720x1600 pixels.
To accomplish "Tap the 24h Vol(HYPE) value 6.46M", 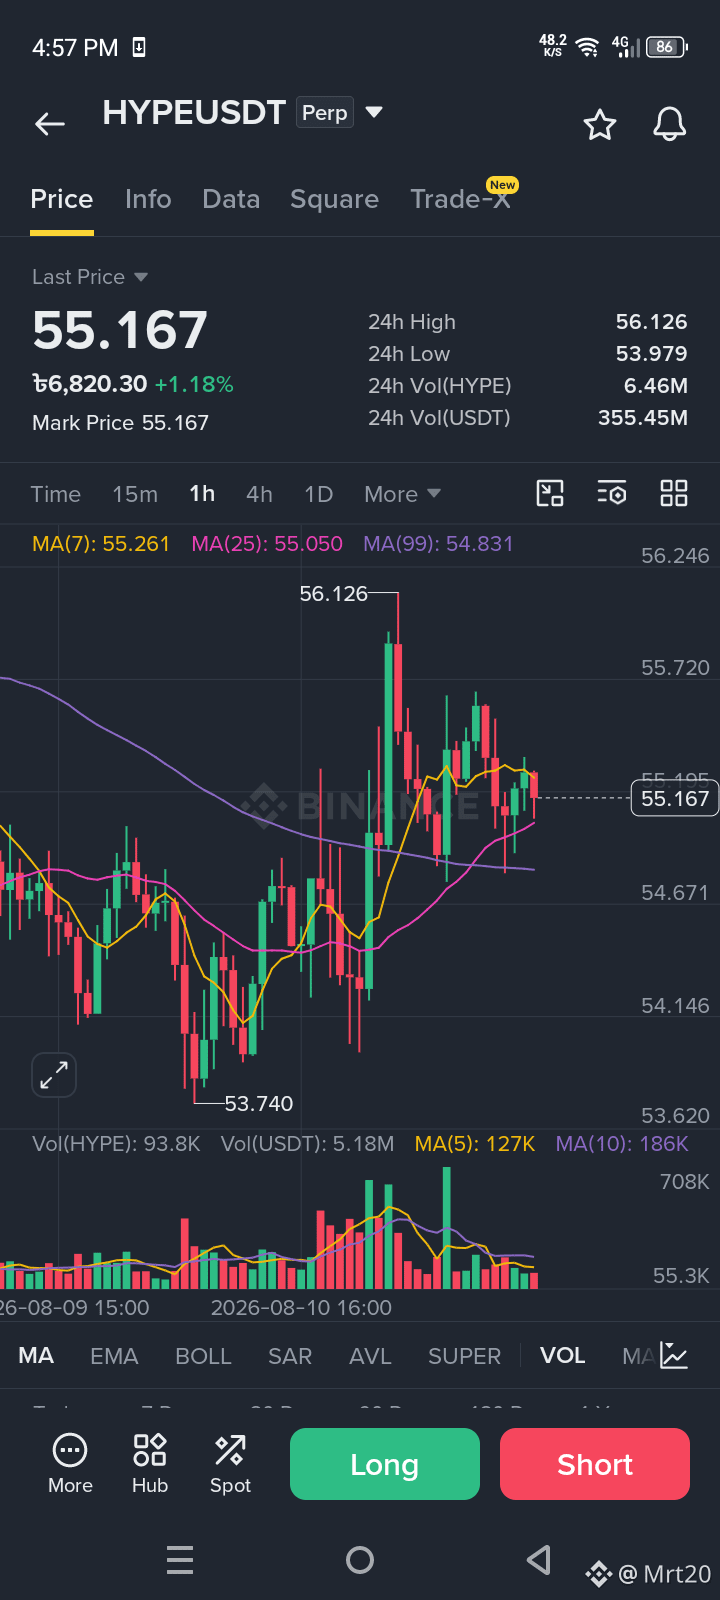I will click(x=656, y=386).
